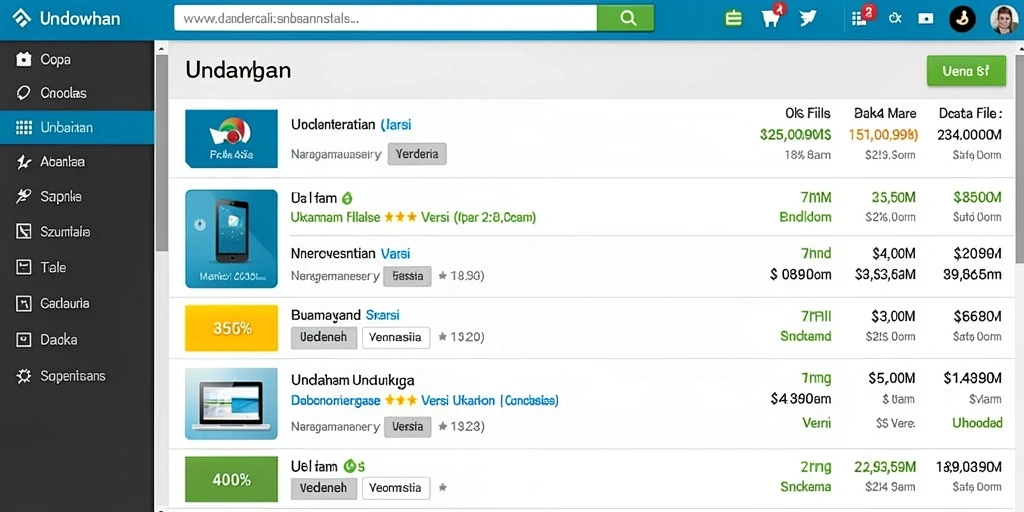Click the search URL input field

click(385, 18)
